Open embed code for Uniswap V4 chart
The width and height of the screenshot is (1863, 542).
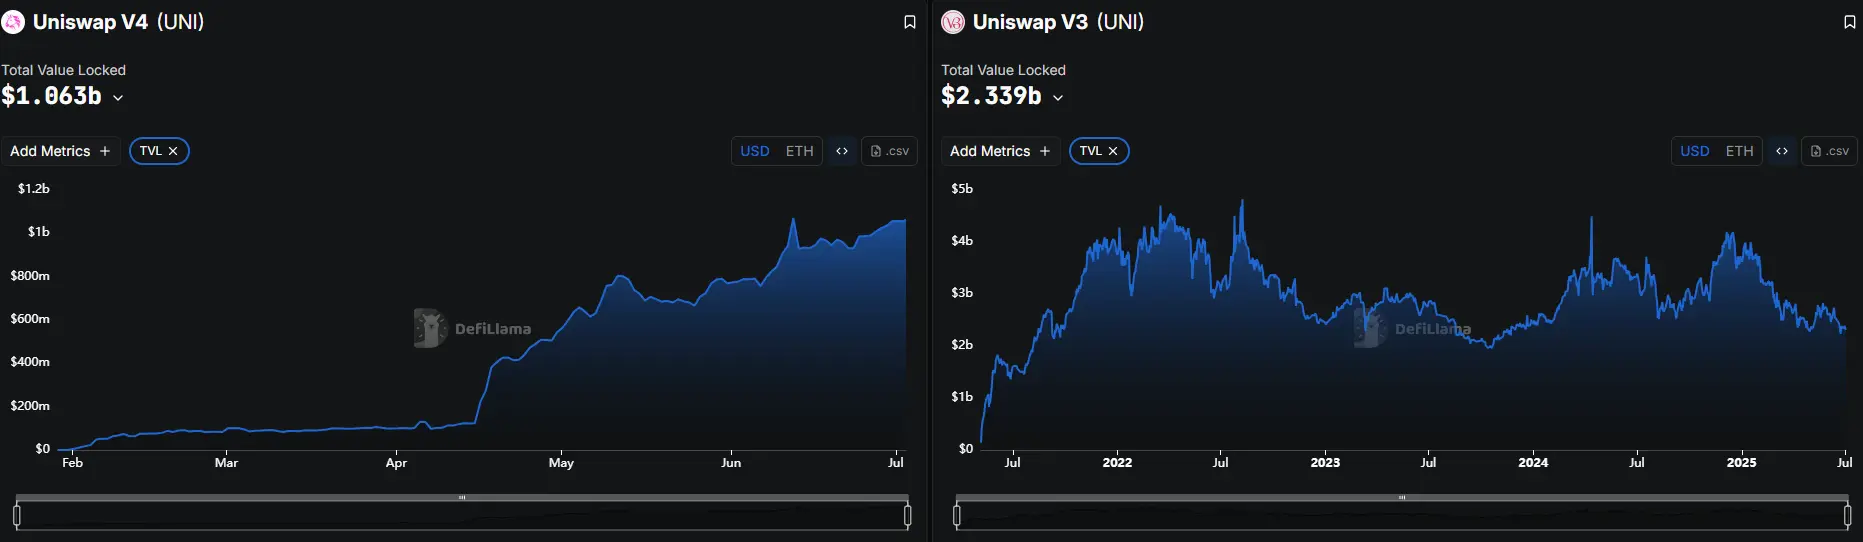pos(842,151)
